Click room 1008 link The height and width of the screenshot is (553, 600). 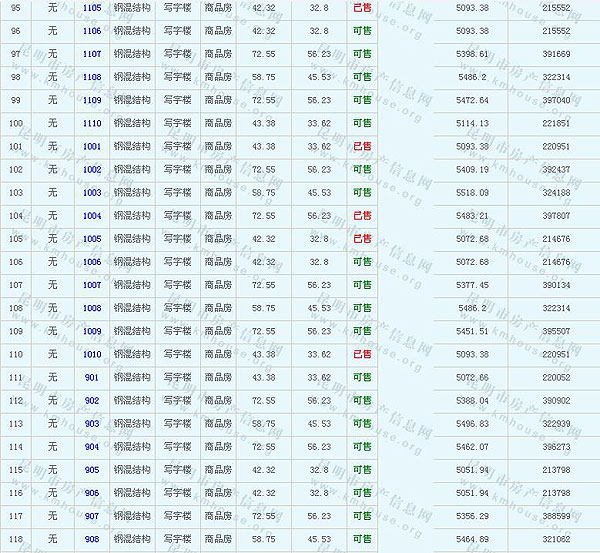pyautogui.click(x=92, y=308)
